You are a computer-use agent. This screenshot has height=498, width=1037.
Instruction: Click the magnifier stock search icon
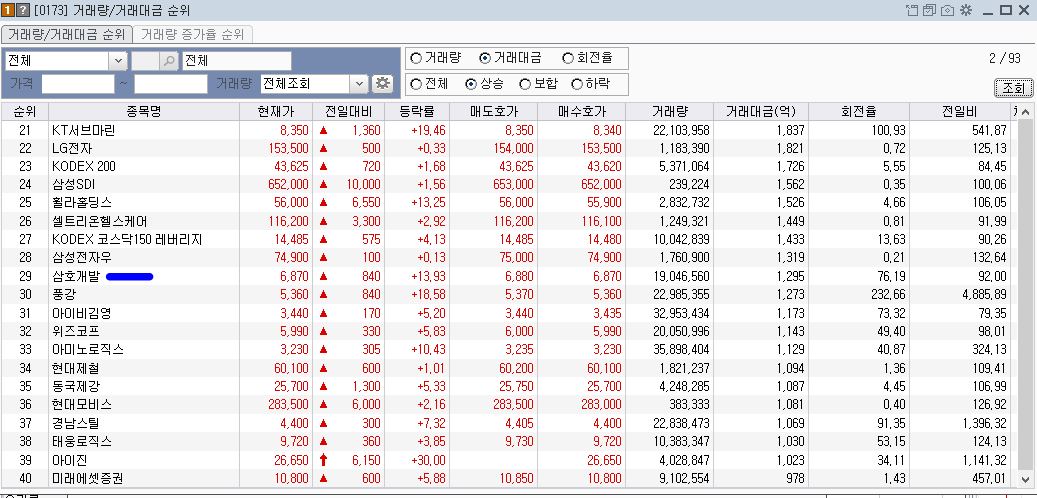click(169, 61)
